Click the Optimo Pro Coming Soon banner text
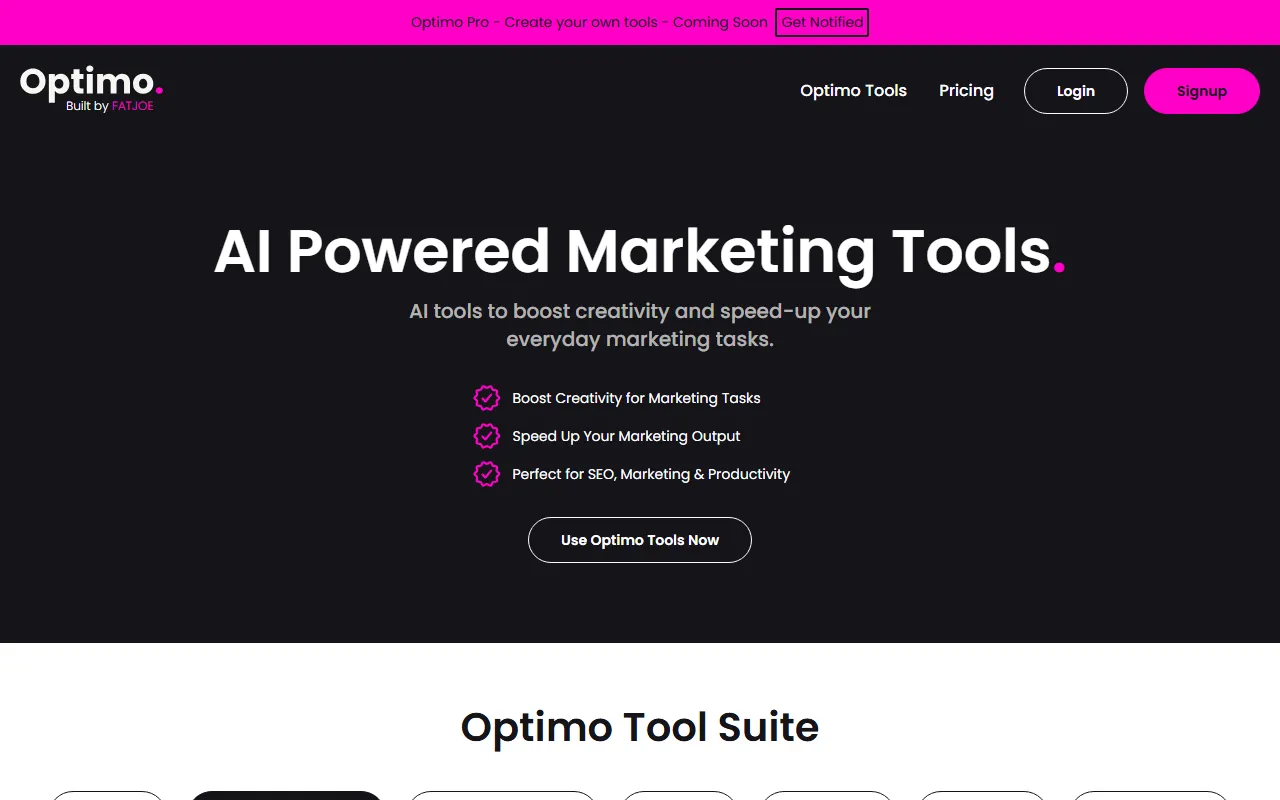 [589, 22]
